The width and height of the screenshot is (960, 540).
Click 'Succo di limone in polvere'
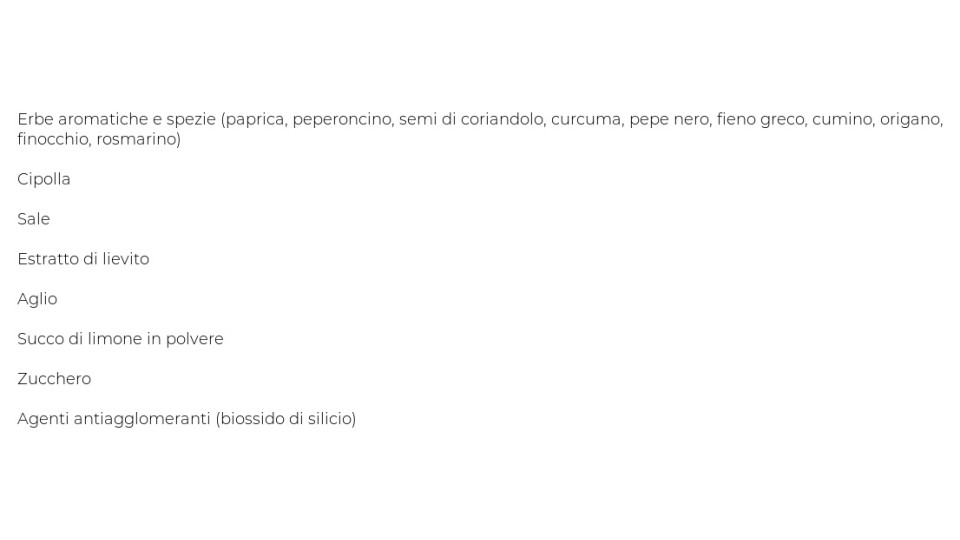(x=120, y=339)
